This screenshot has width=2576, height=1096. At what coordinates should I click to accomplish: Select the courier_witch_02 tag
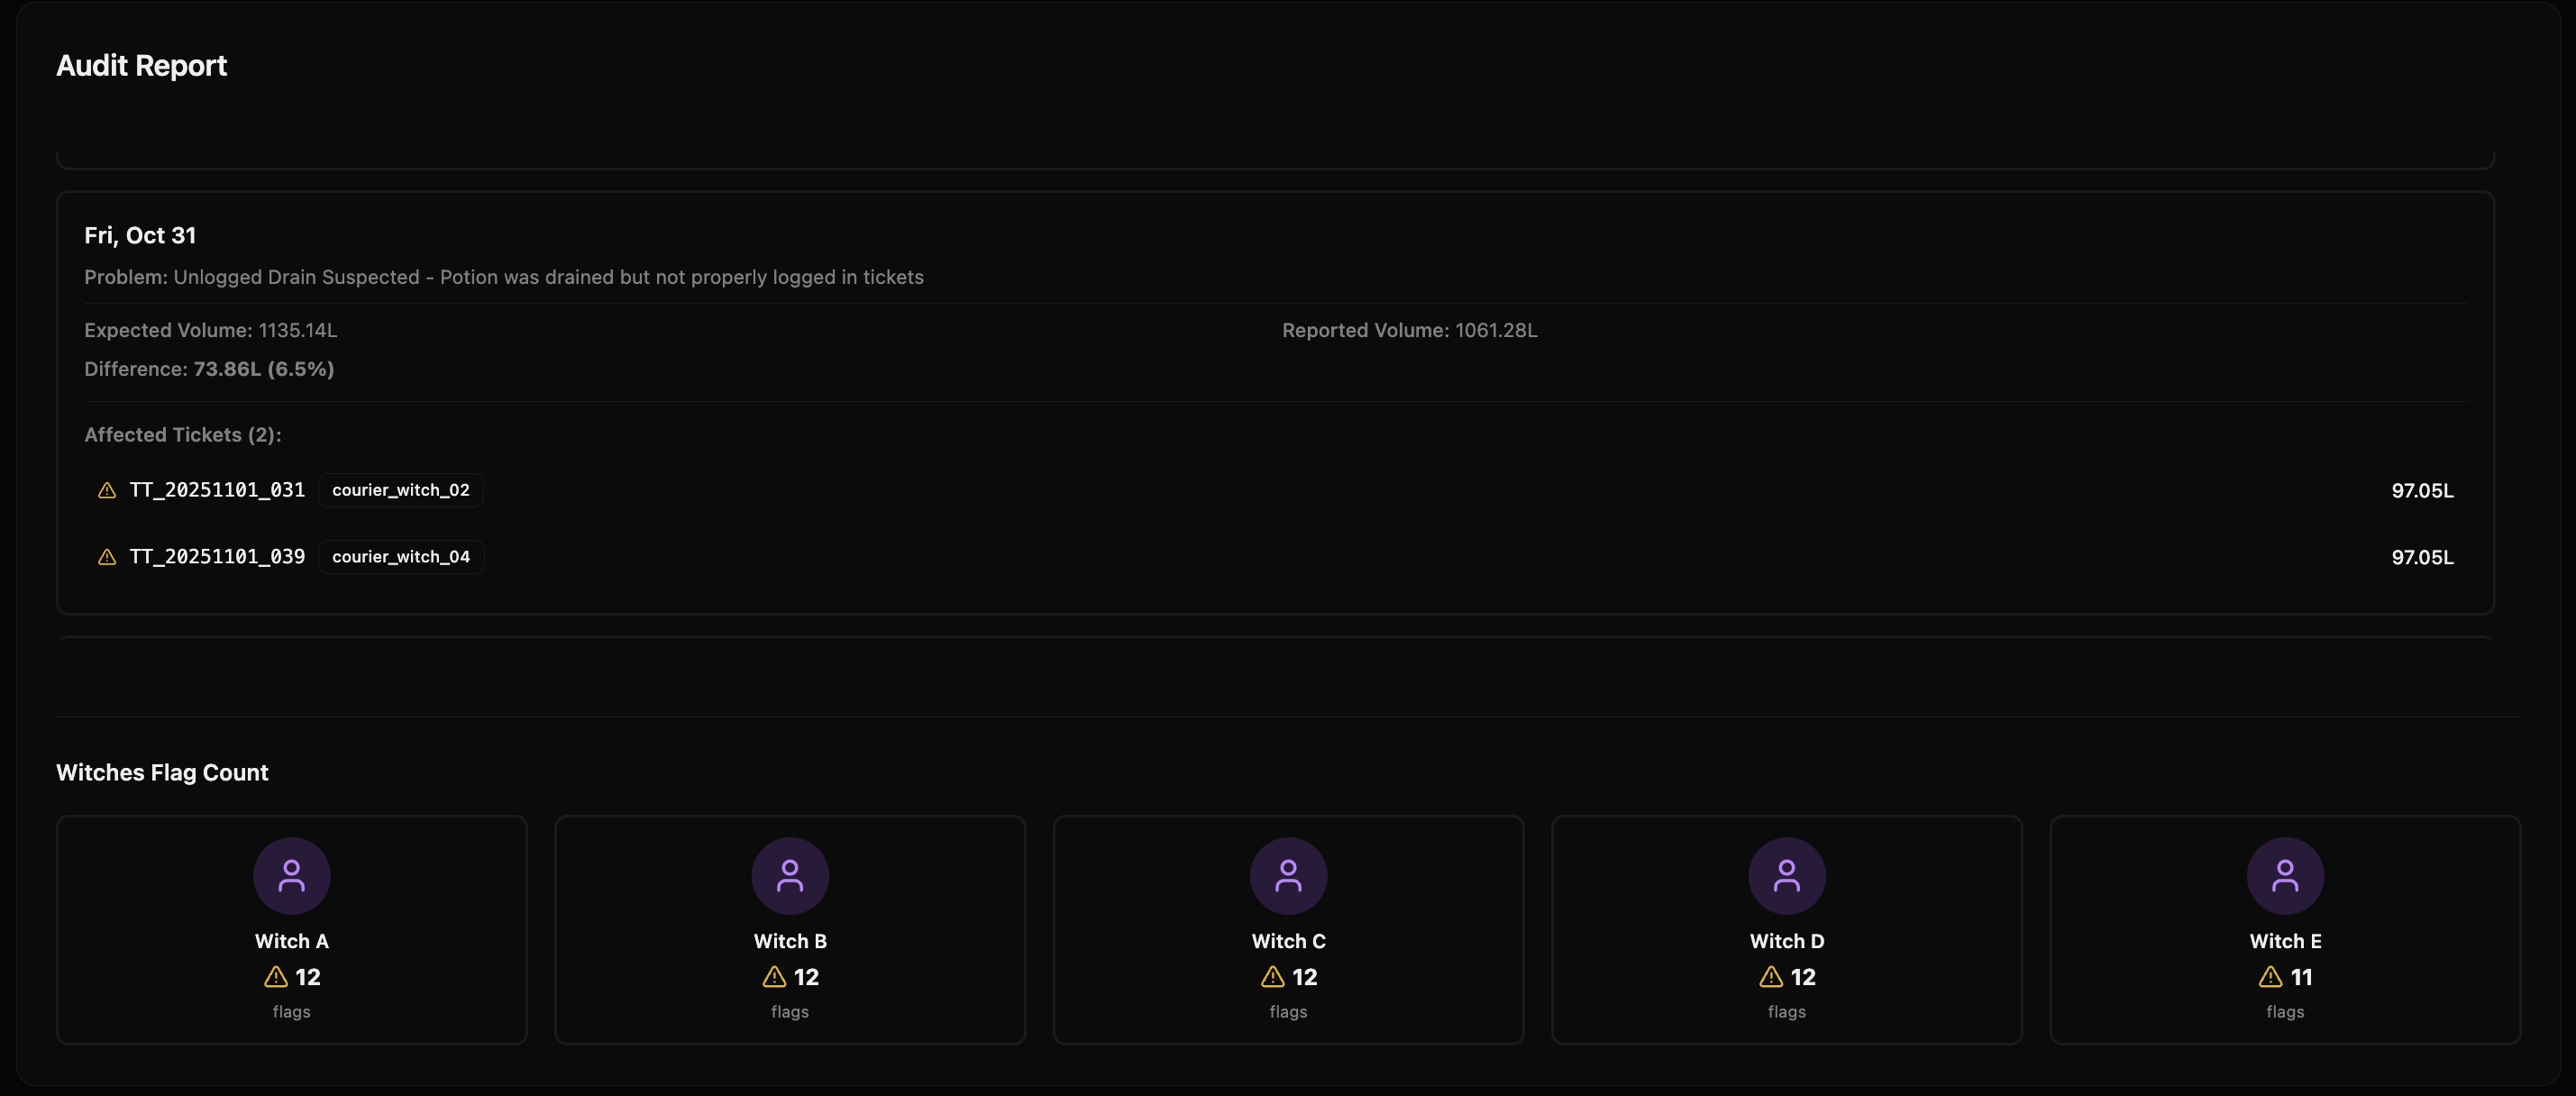tap(400, 490)
